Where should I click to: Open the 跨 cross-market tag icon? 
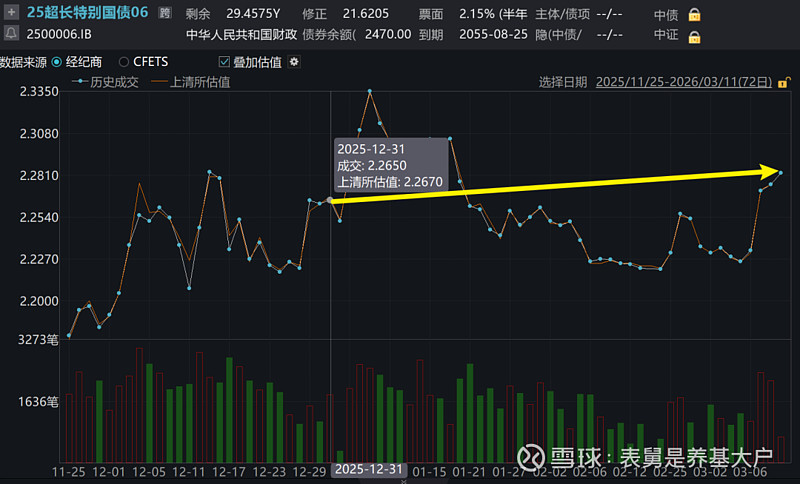pos(164,13)
